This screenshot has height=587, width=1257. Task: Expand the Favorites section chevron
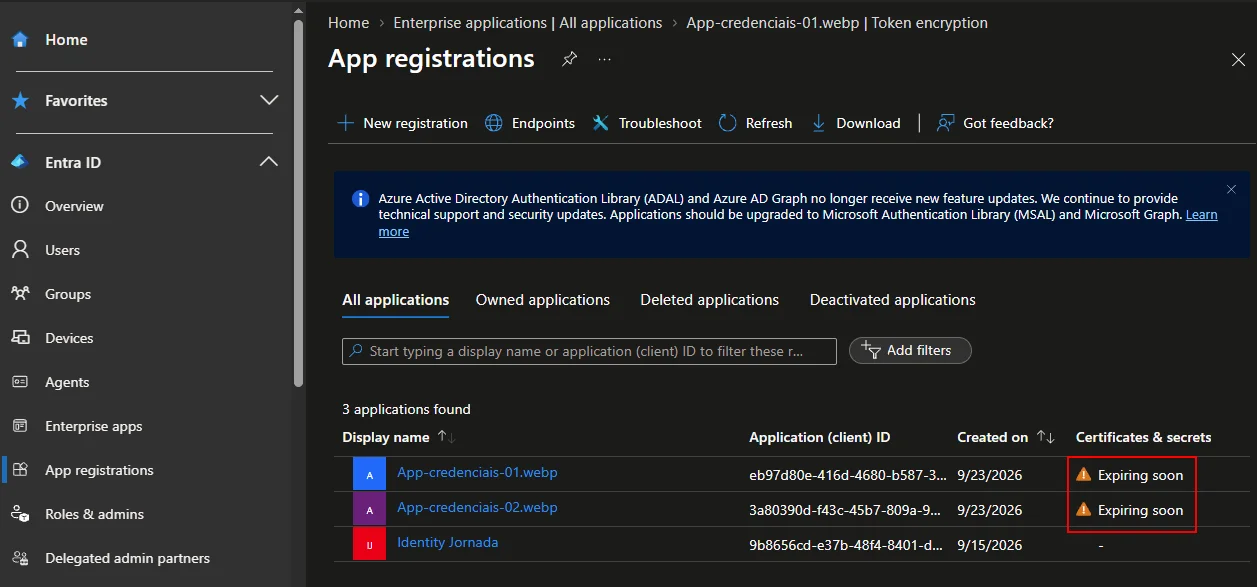[x=269, y=100]
